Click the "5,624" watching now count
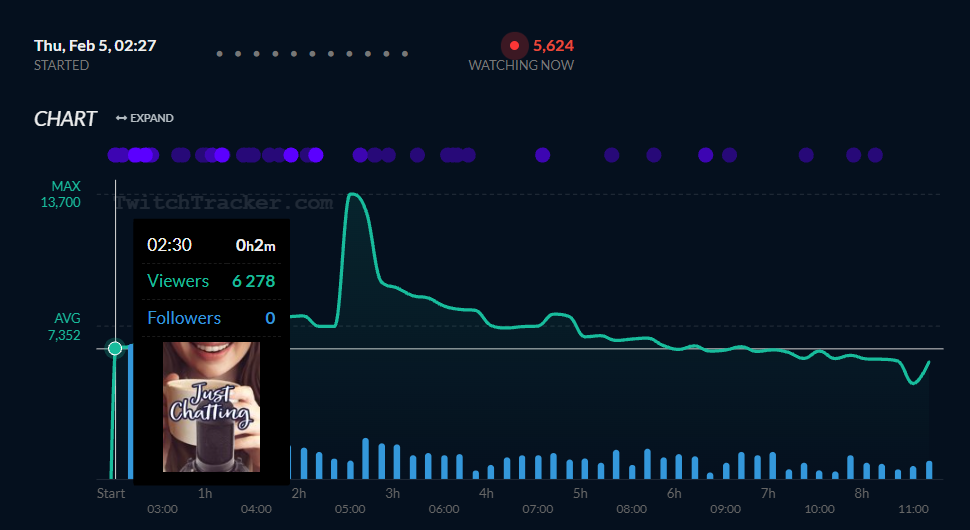970x530 pixels. pos(554,46)
